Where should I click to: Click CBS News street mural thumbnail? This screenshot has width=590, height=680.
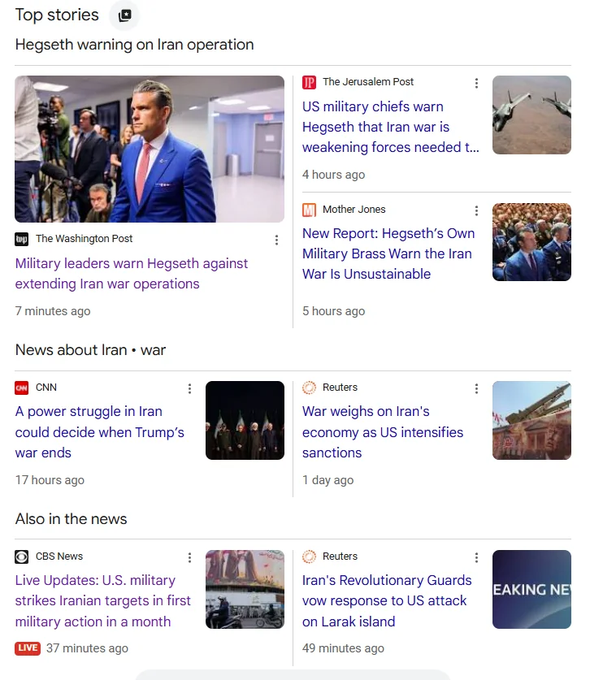coord(245,589)
